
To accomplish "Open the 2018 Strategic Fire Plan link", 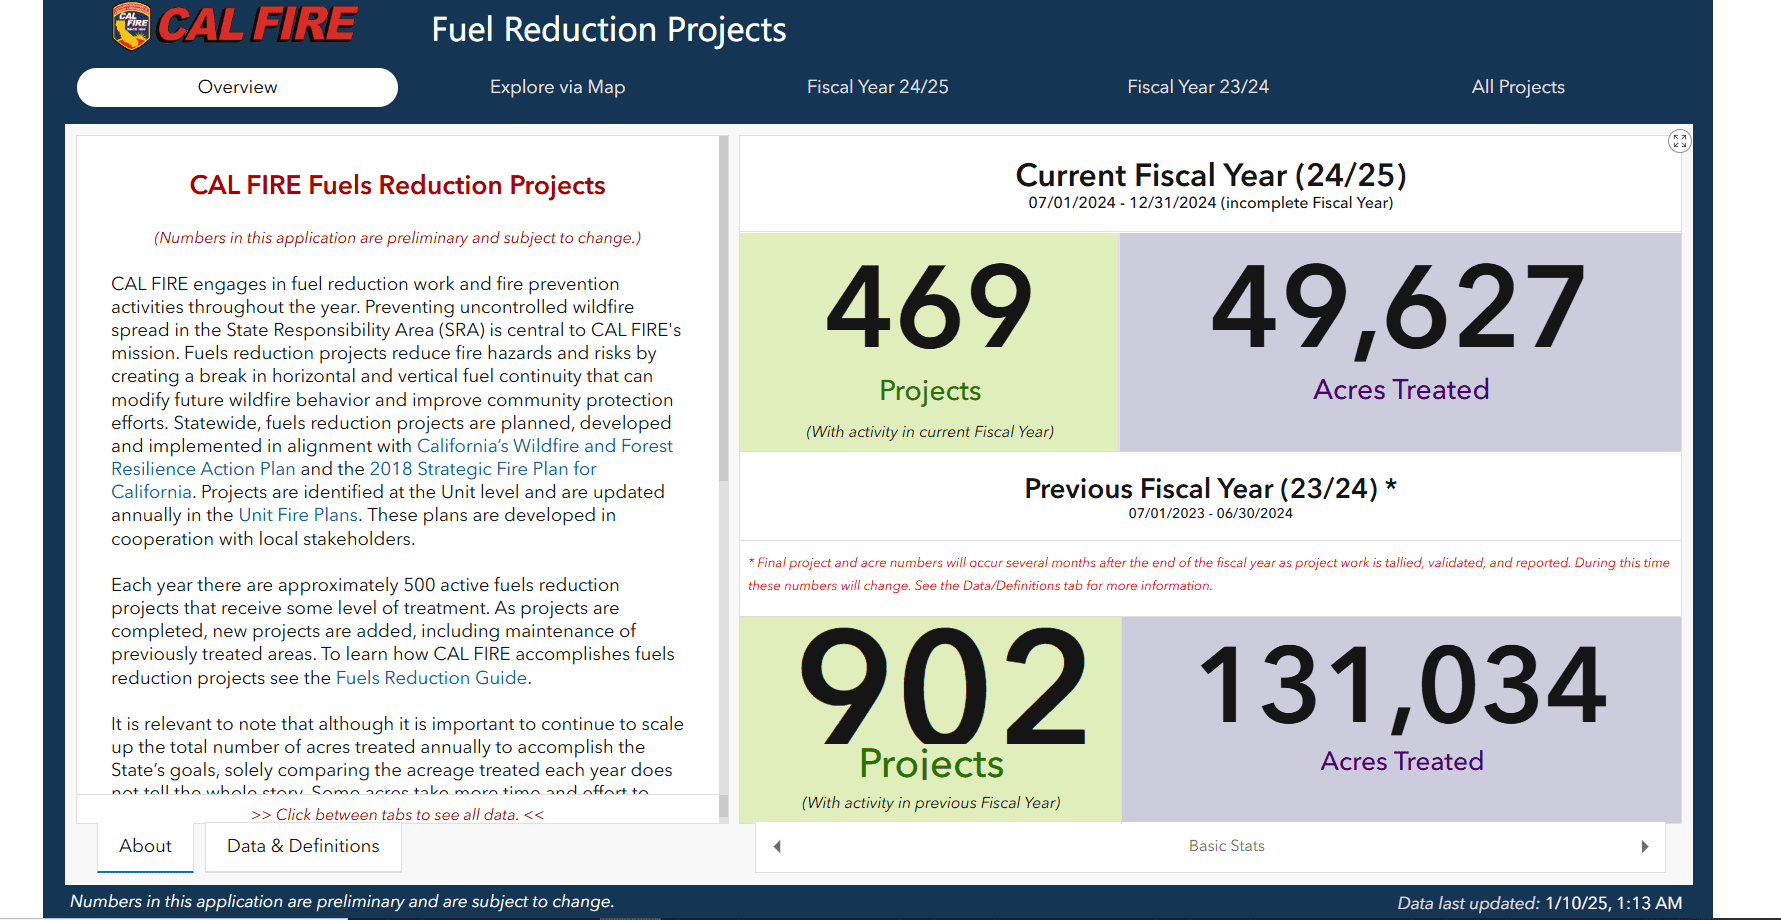I will pos(354,480).
